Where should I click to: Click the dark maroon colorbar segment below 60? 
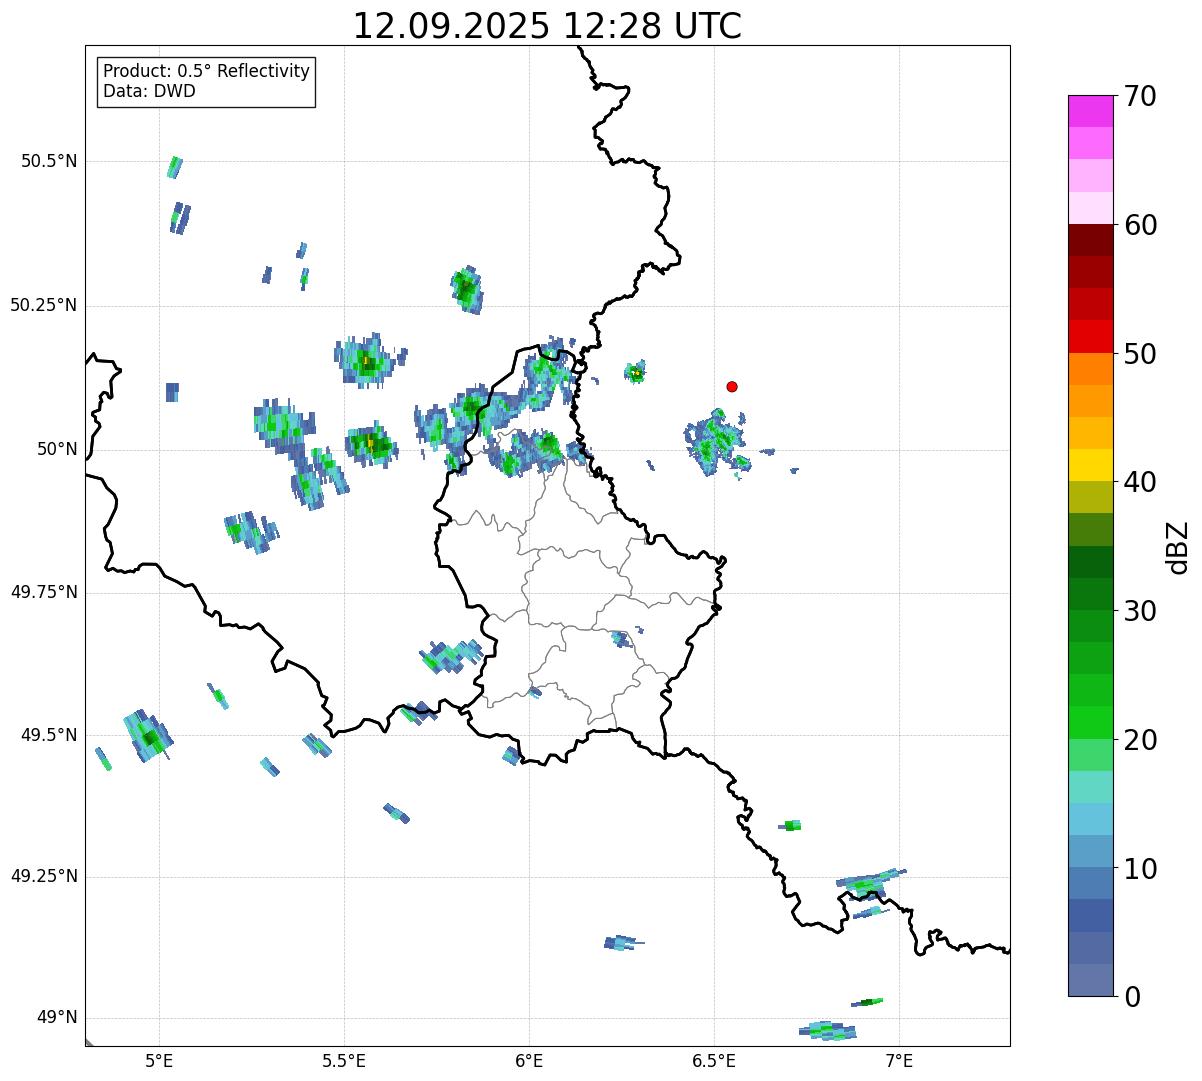(x=1090, y=240)
